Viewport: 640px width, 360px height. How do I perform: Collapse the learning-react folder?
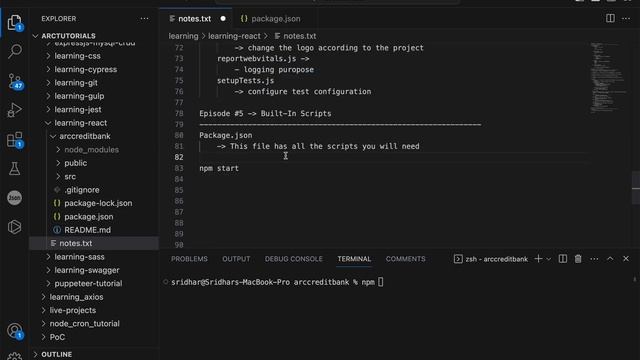pos(80,123)
